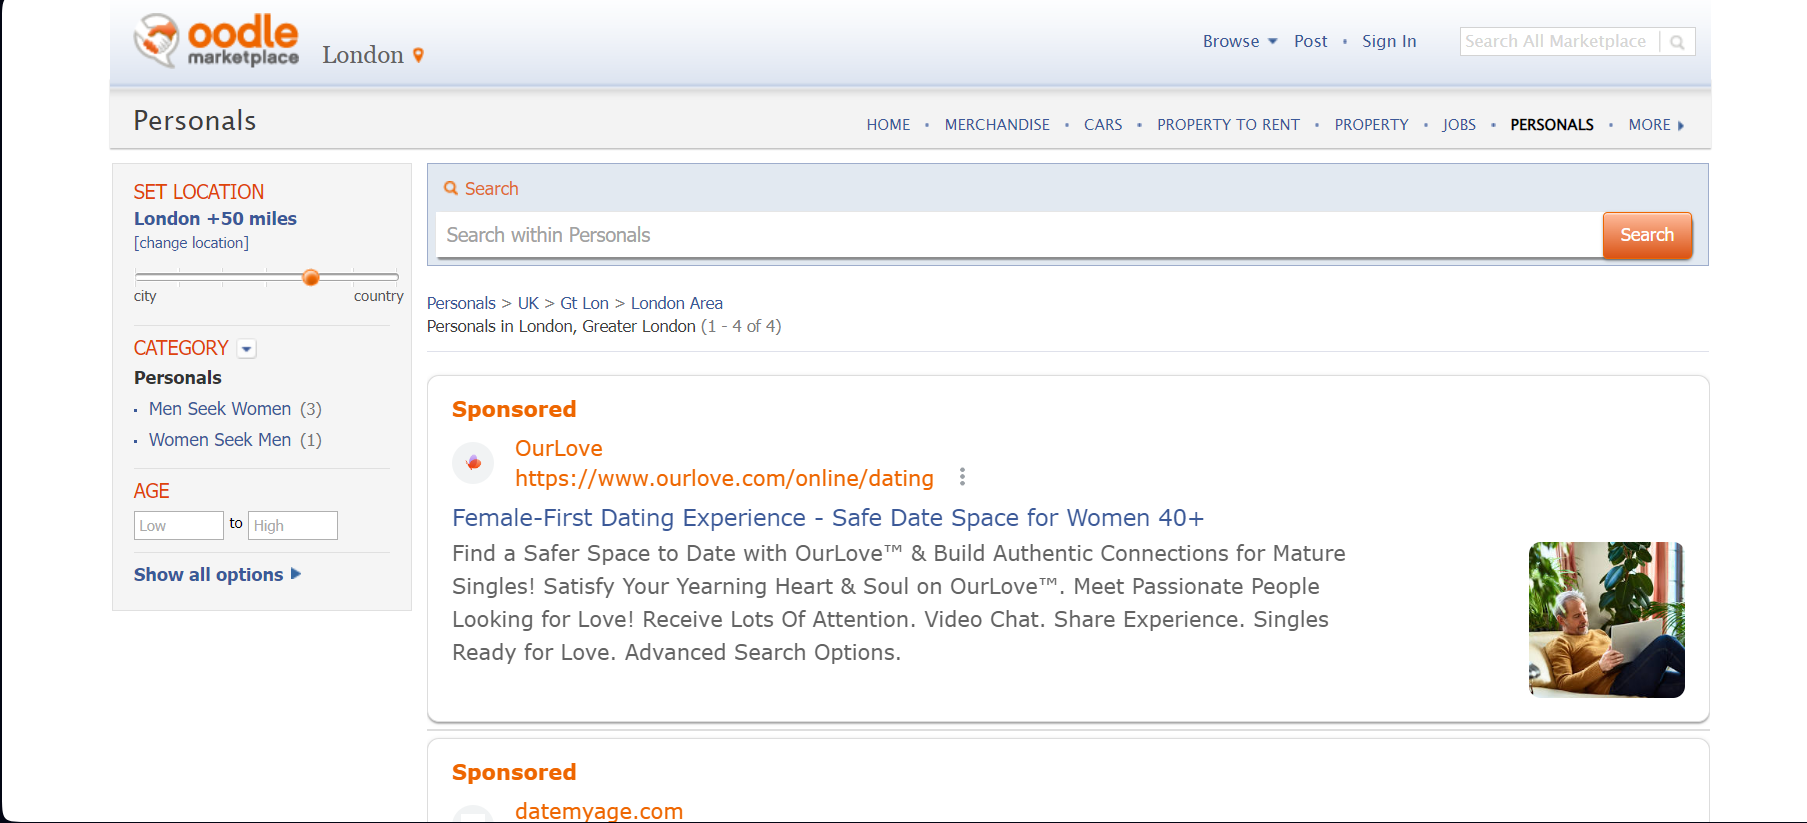Open the JOBS section
This screenshot has height=823, width=1807.
[1459, 125]
